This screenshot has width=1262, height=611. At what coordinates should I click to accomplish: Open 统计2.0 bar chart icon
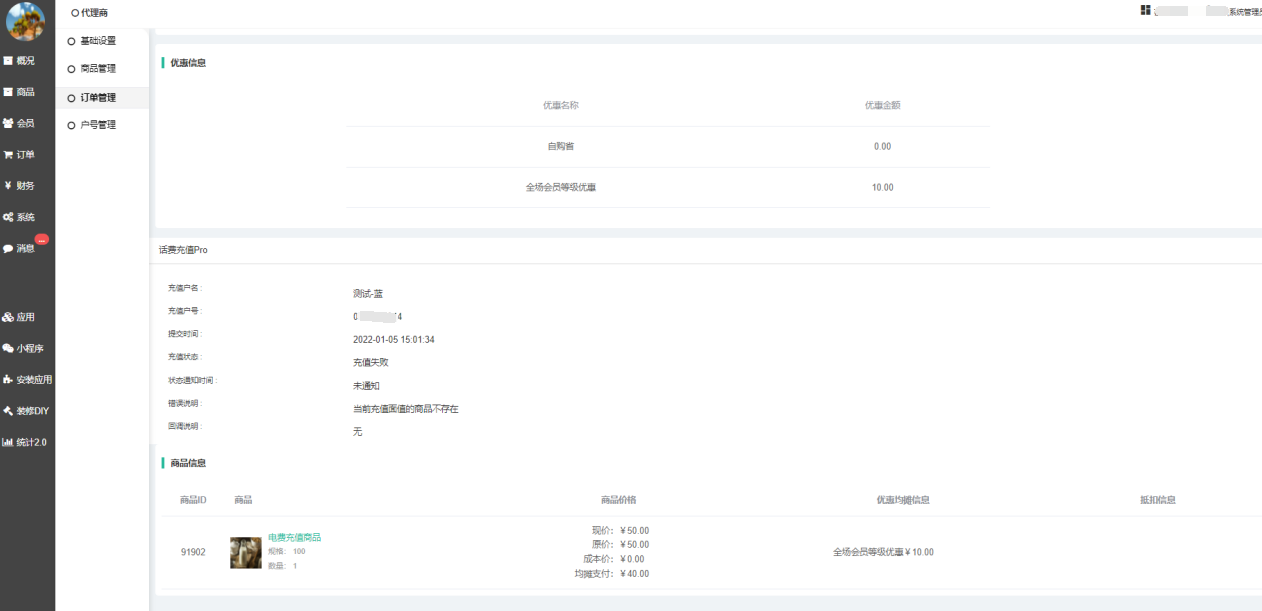pyautogui.click(x=8, y=442)
